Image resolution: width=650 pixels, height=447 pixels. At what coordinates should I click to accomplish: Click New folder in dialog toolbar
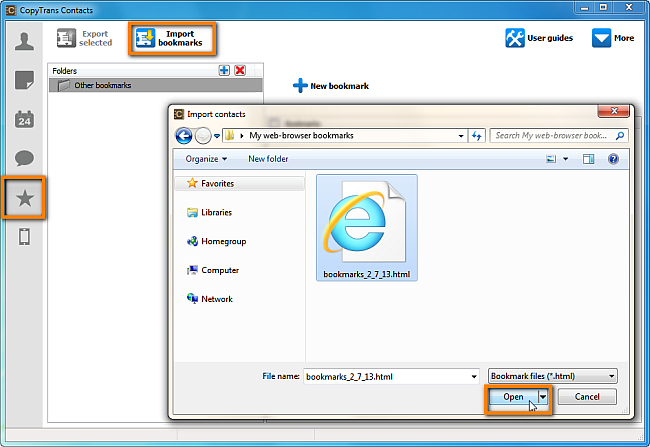tap(268, 159)
